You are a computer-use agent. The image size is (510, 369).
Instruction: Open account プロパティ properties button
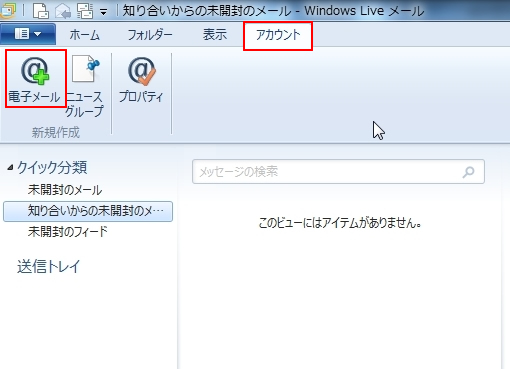tap(141, 79)
